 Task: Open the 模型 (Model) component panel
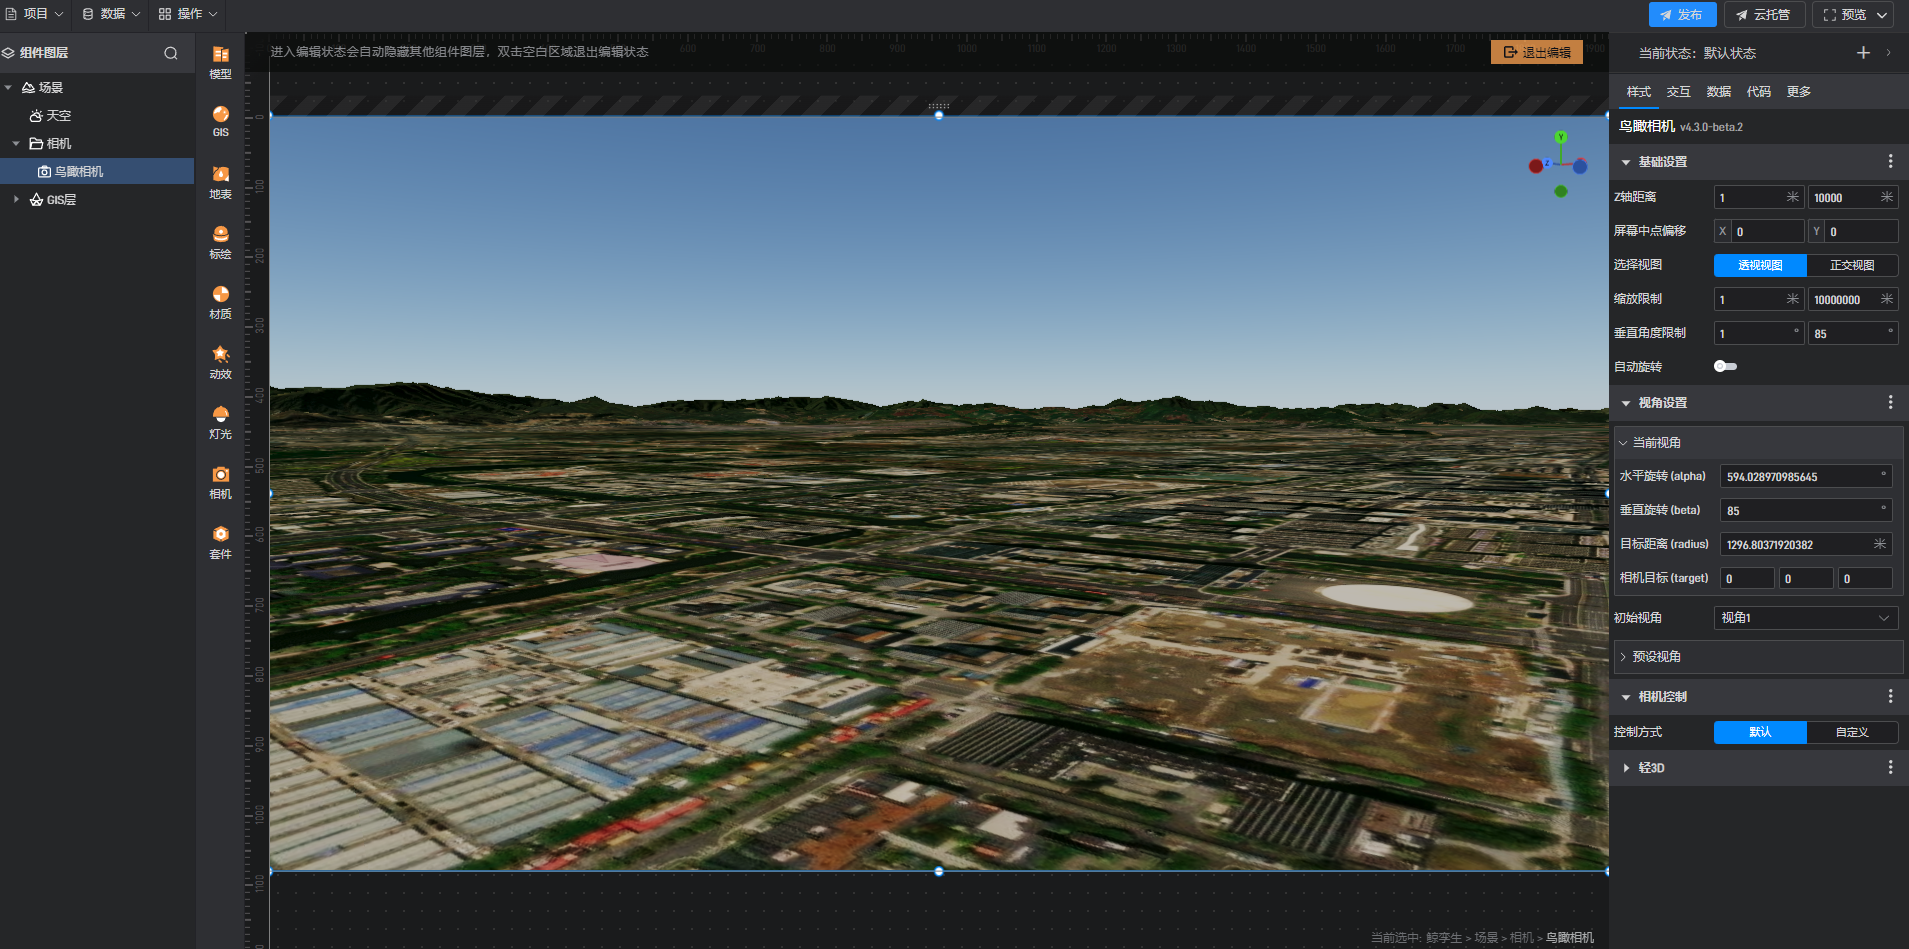(221, 61)
